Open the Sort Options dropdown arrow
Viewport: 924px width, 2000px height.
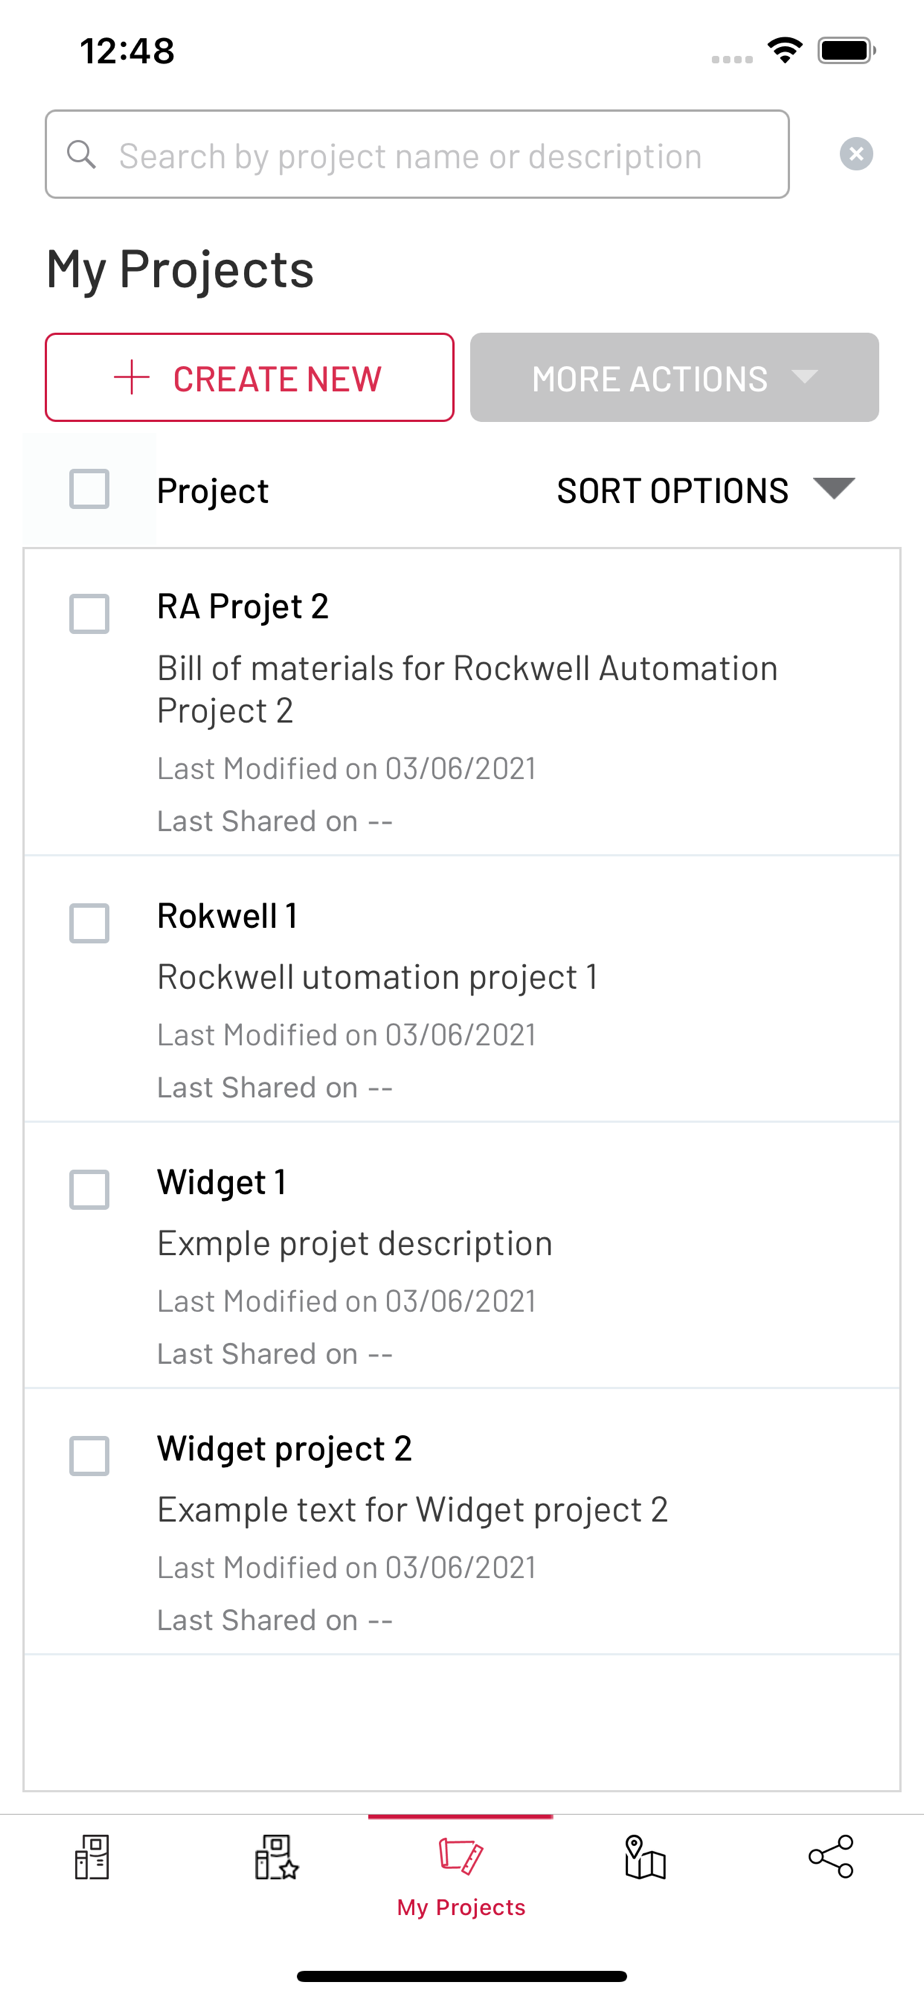click(833, 488)
